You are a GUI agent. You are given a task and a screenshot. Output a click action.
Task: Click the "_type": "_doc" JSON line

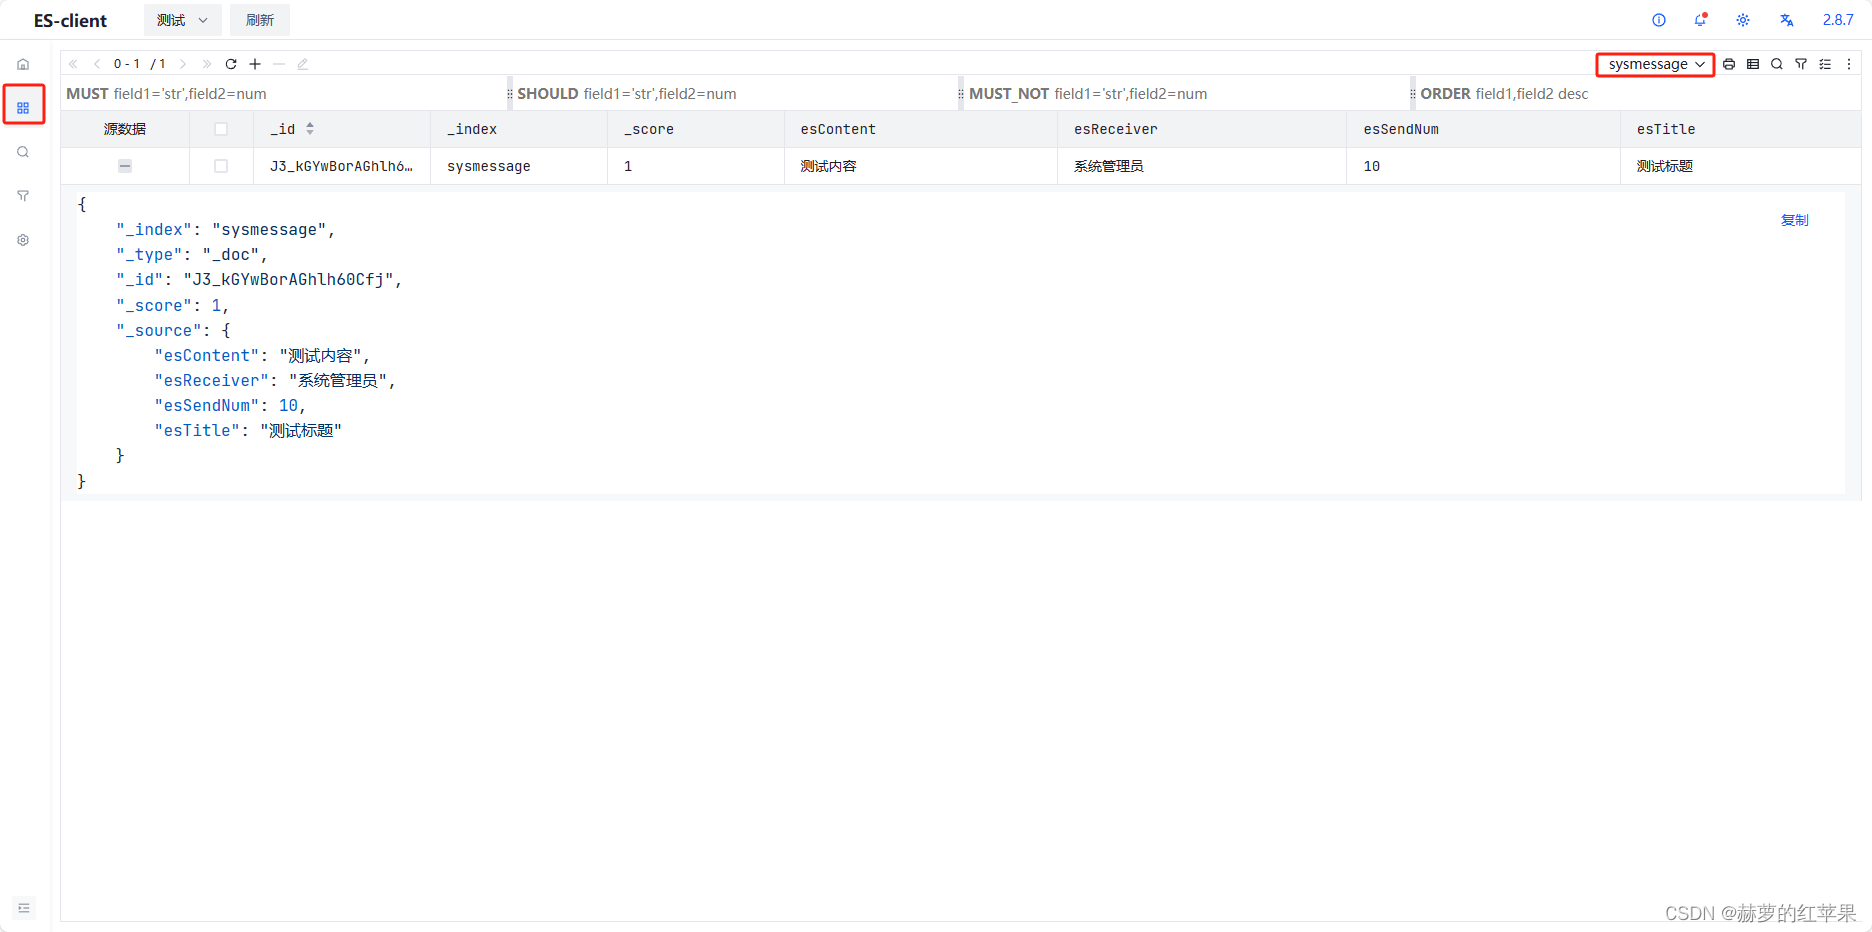tap(192, 255)
